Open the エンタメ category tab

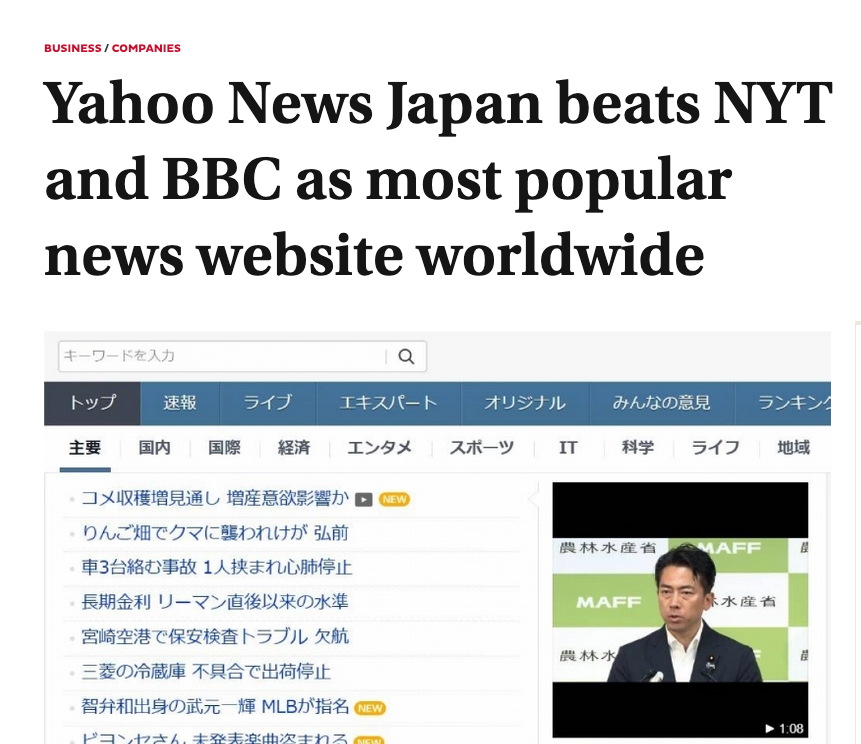[379, 448]
